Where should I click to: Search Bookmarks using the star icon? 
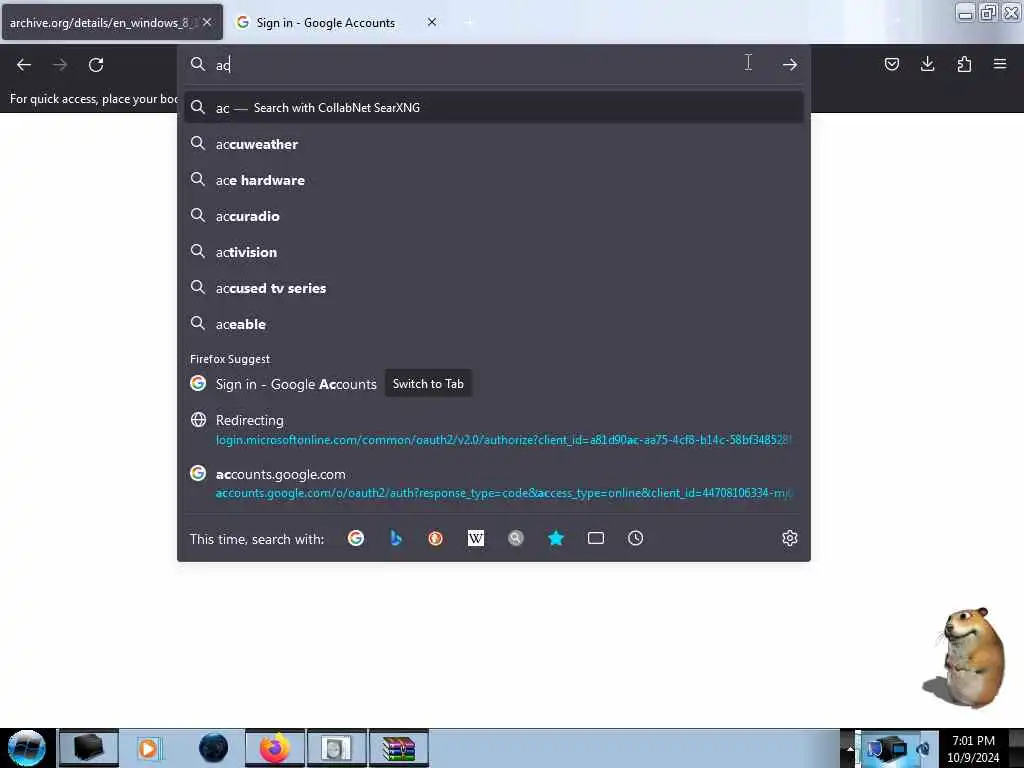556,538
